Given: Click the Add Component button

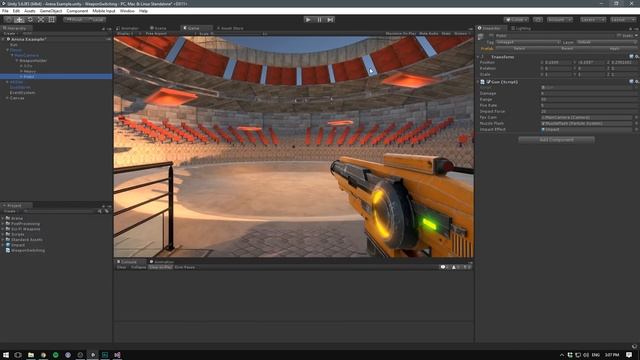Looking at the screenshot, I should pos(556,140).
